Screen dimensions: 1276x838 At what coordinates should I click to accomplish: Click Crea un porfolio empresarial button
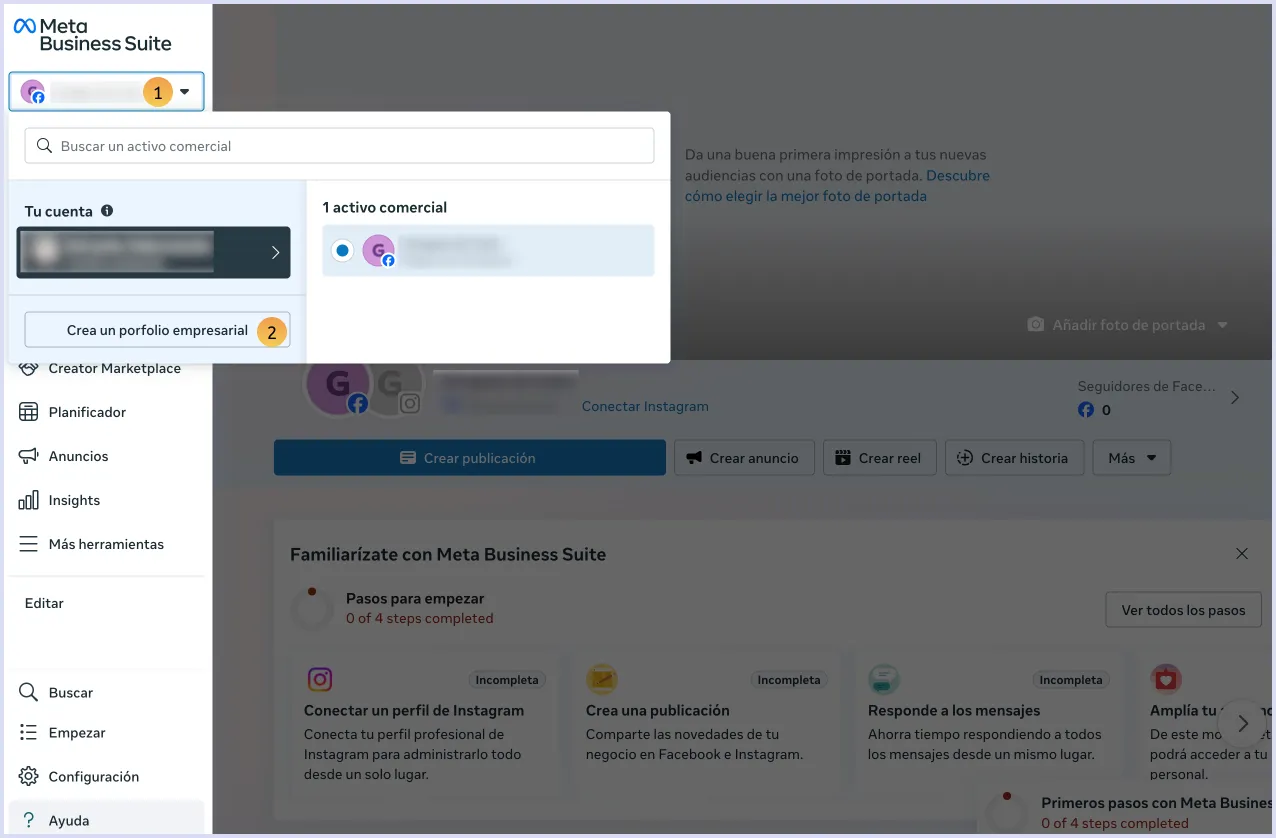(157, 330)
